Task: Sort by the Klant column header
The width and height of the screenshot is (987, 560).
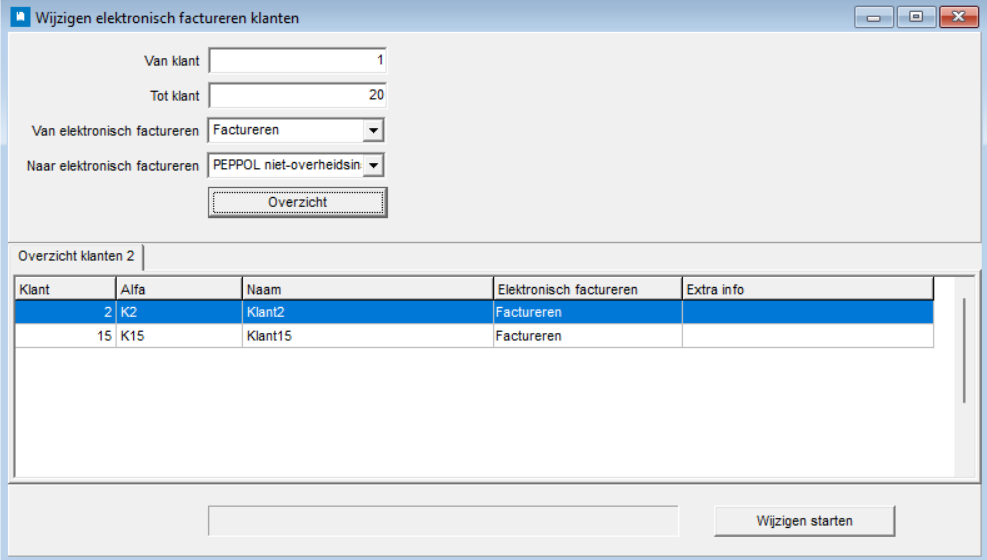Action: coord(65,289)
